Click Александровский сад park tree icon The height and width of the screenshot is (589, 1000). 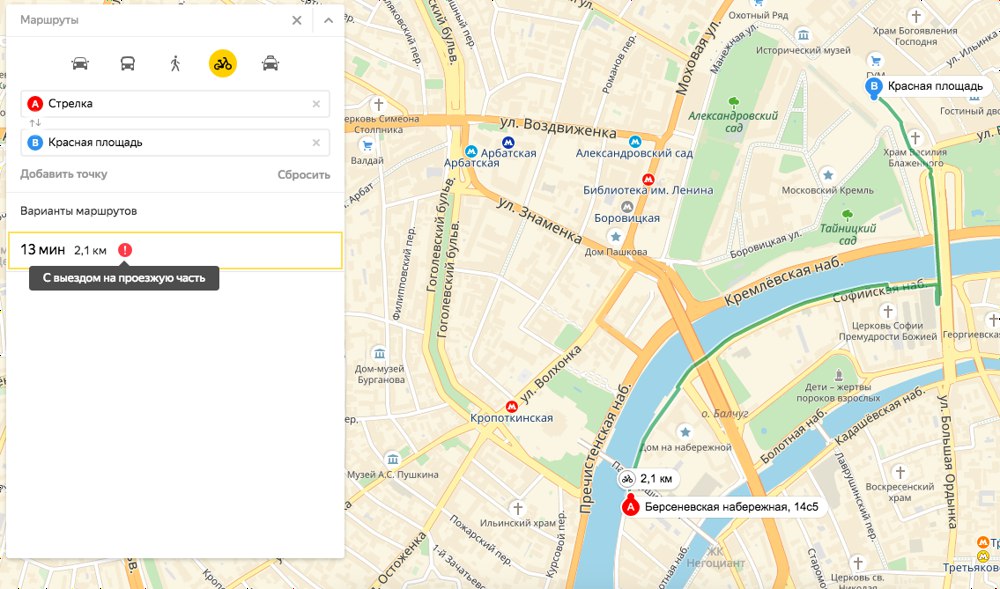click(733, 101)
